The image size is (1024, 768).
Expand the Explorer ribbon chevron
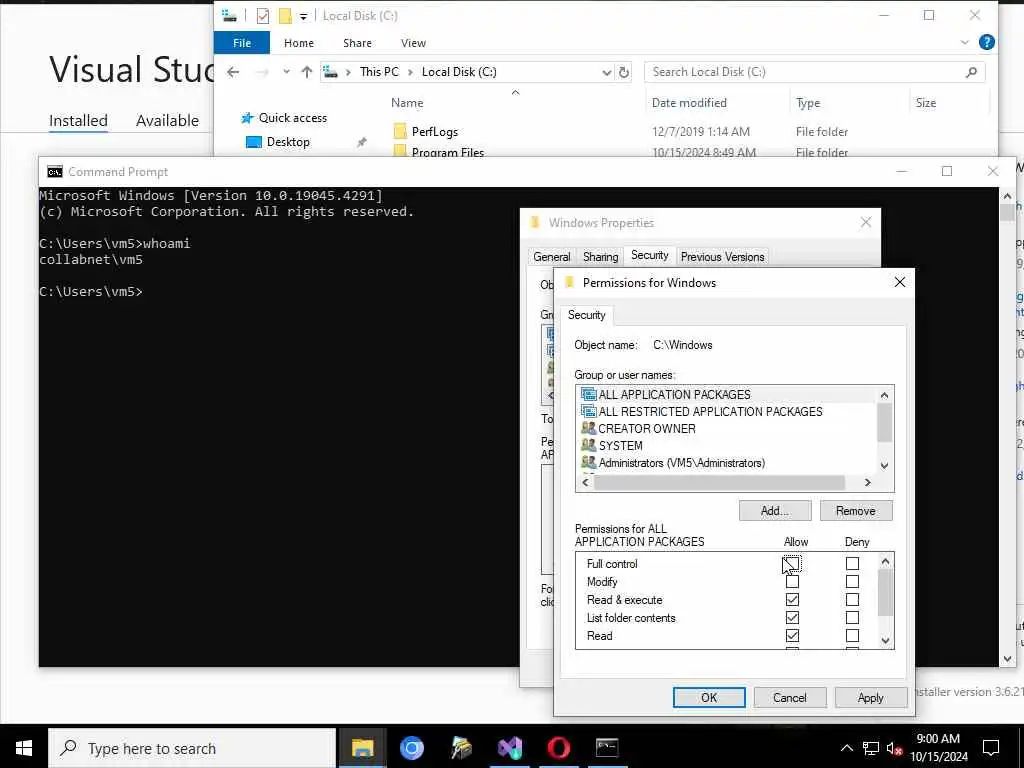pyautogui.click(x=965, y=42)
